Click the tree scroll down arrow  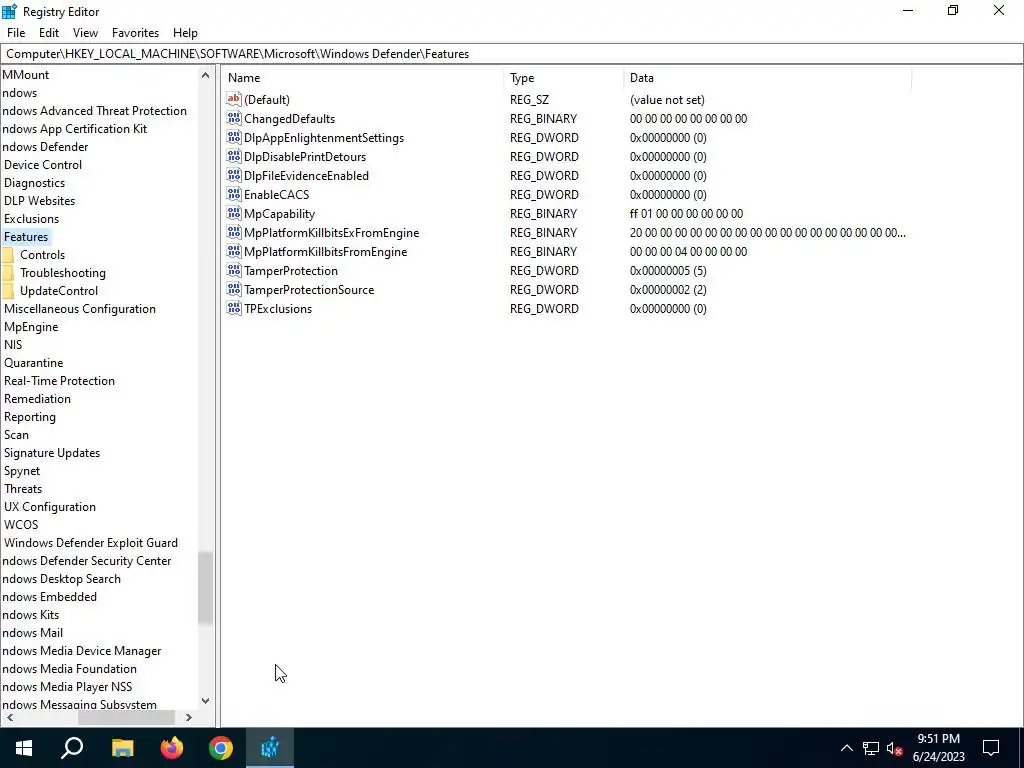coord(205,701)
